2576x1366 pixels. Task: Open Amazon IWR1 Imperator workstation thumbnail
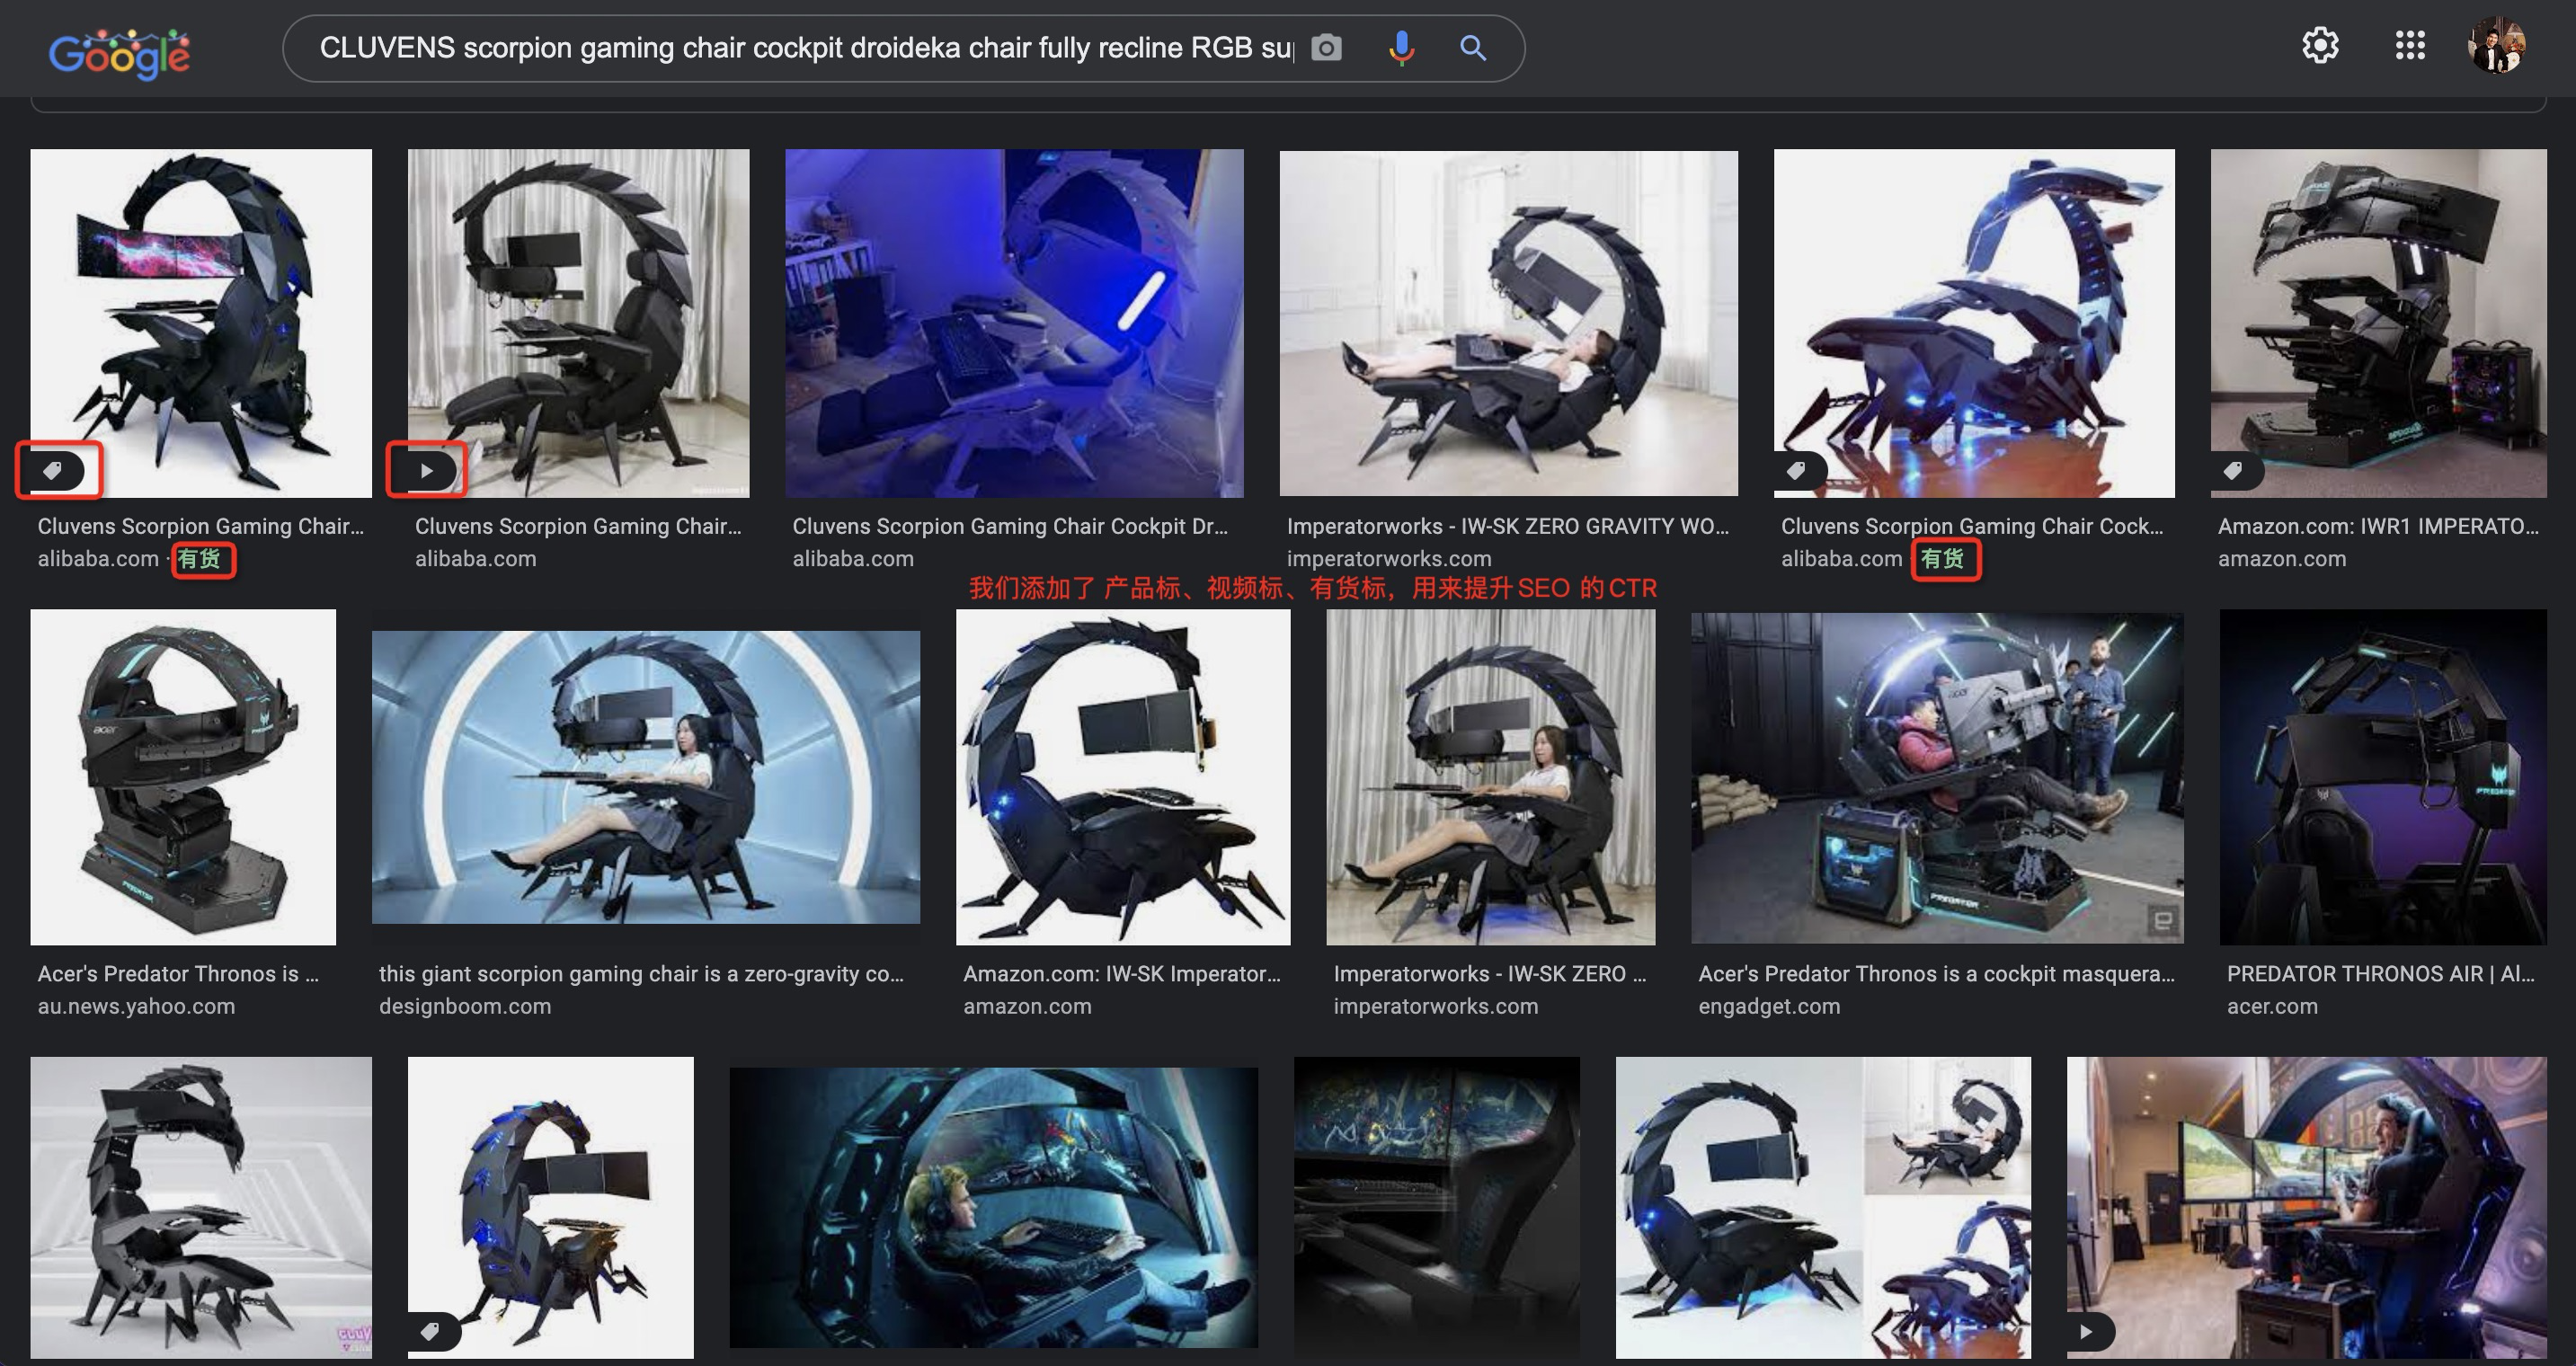2378,323
